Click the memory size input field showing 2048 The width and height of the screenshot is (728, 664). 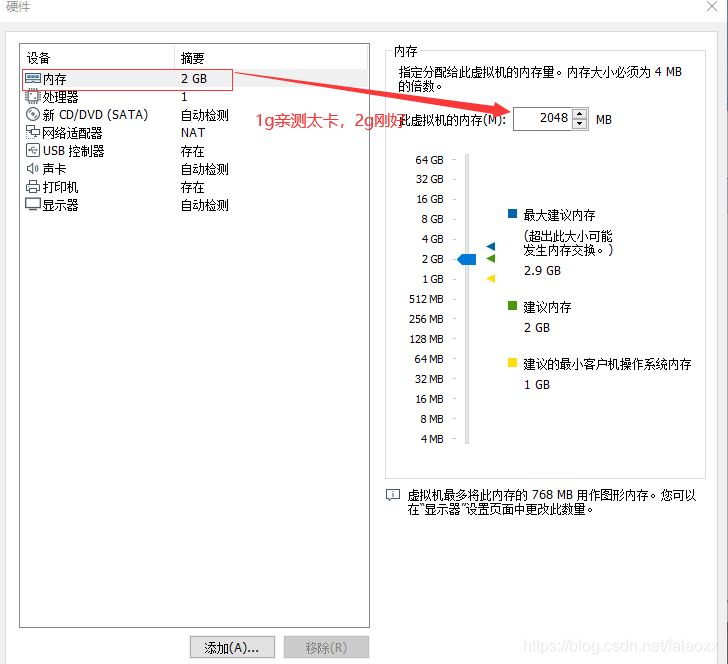pyautogui.click(x=542, y=119)
